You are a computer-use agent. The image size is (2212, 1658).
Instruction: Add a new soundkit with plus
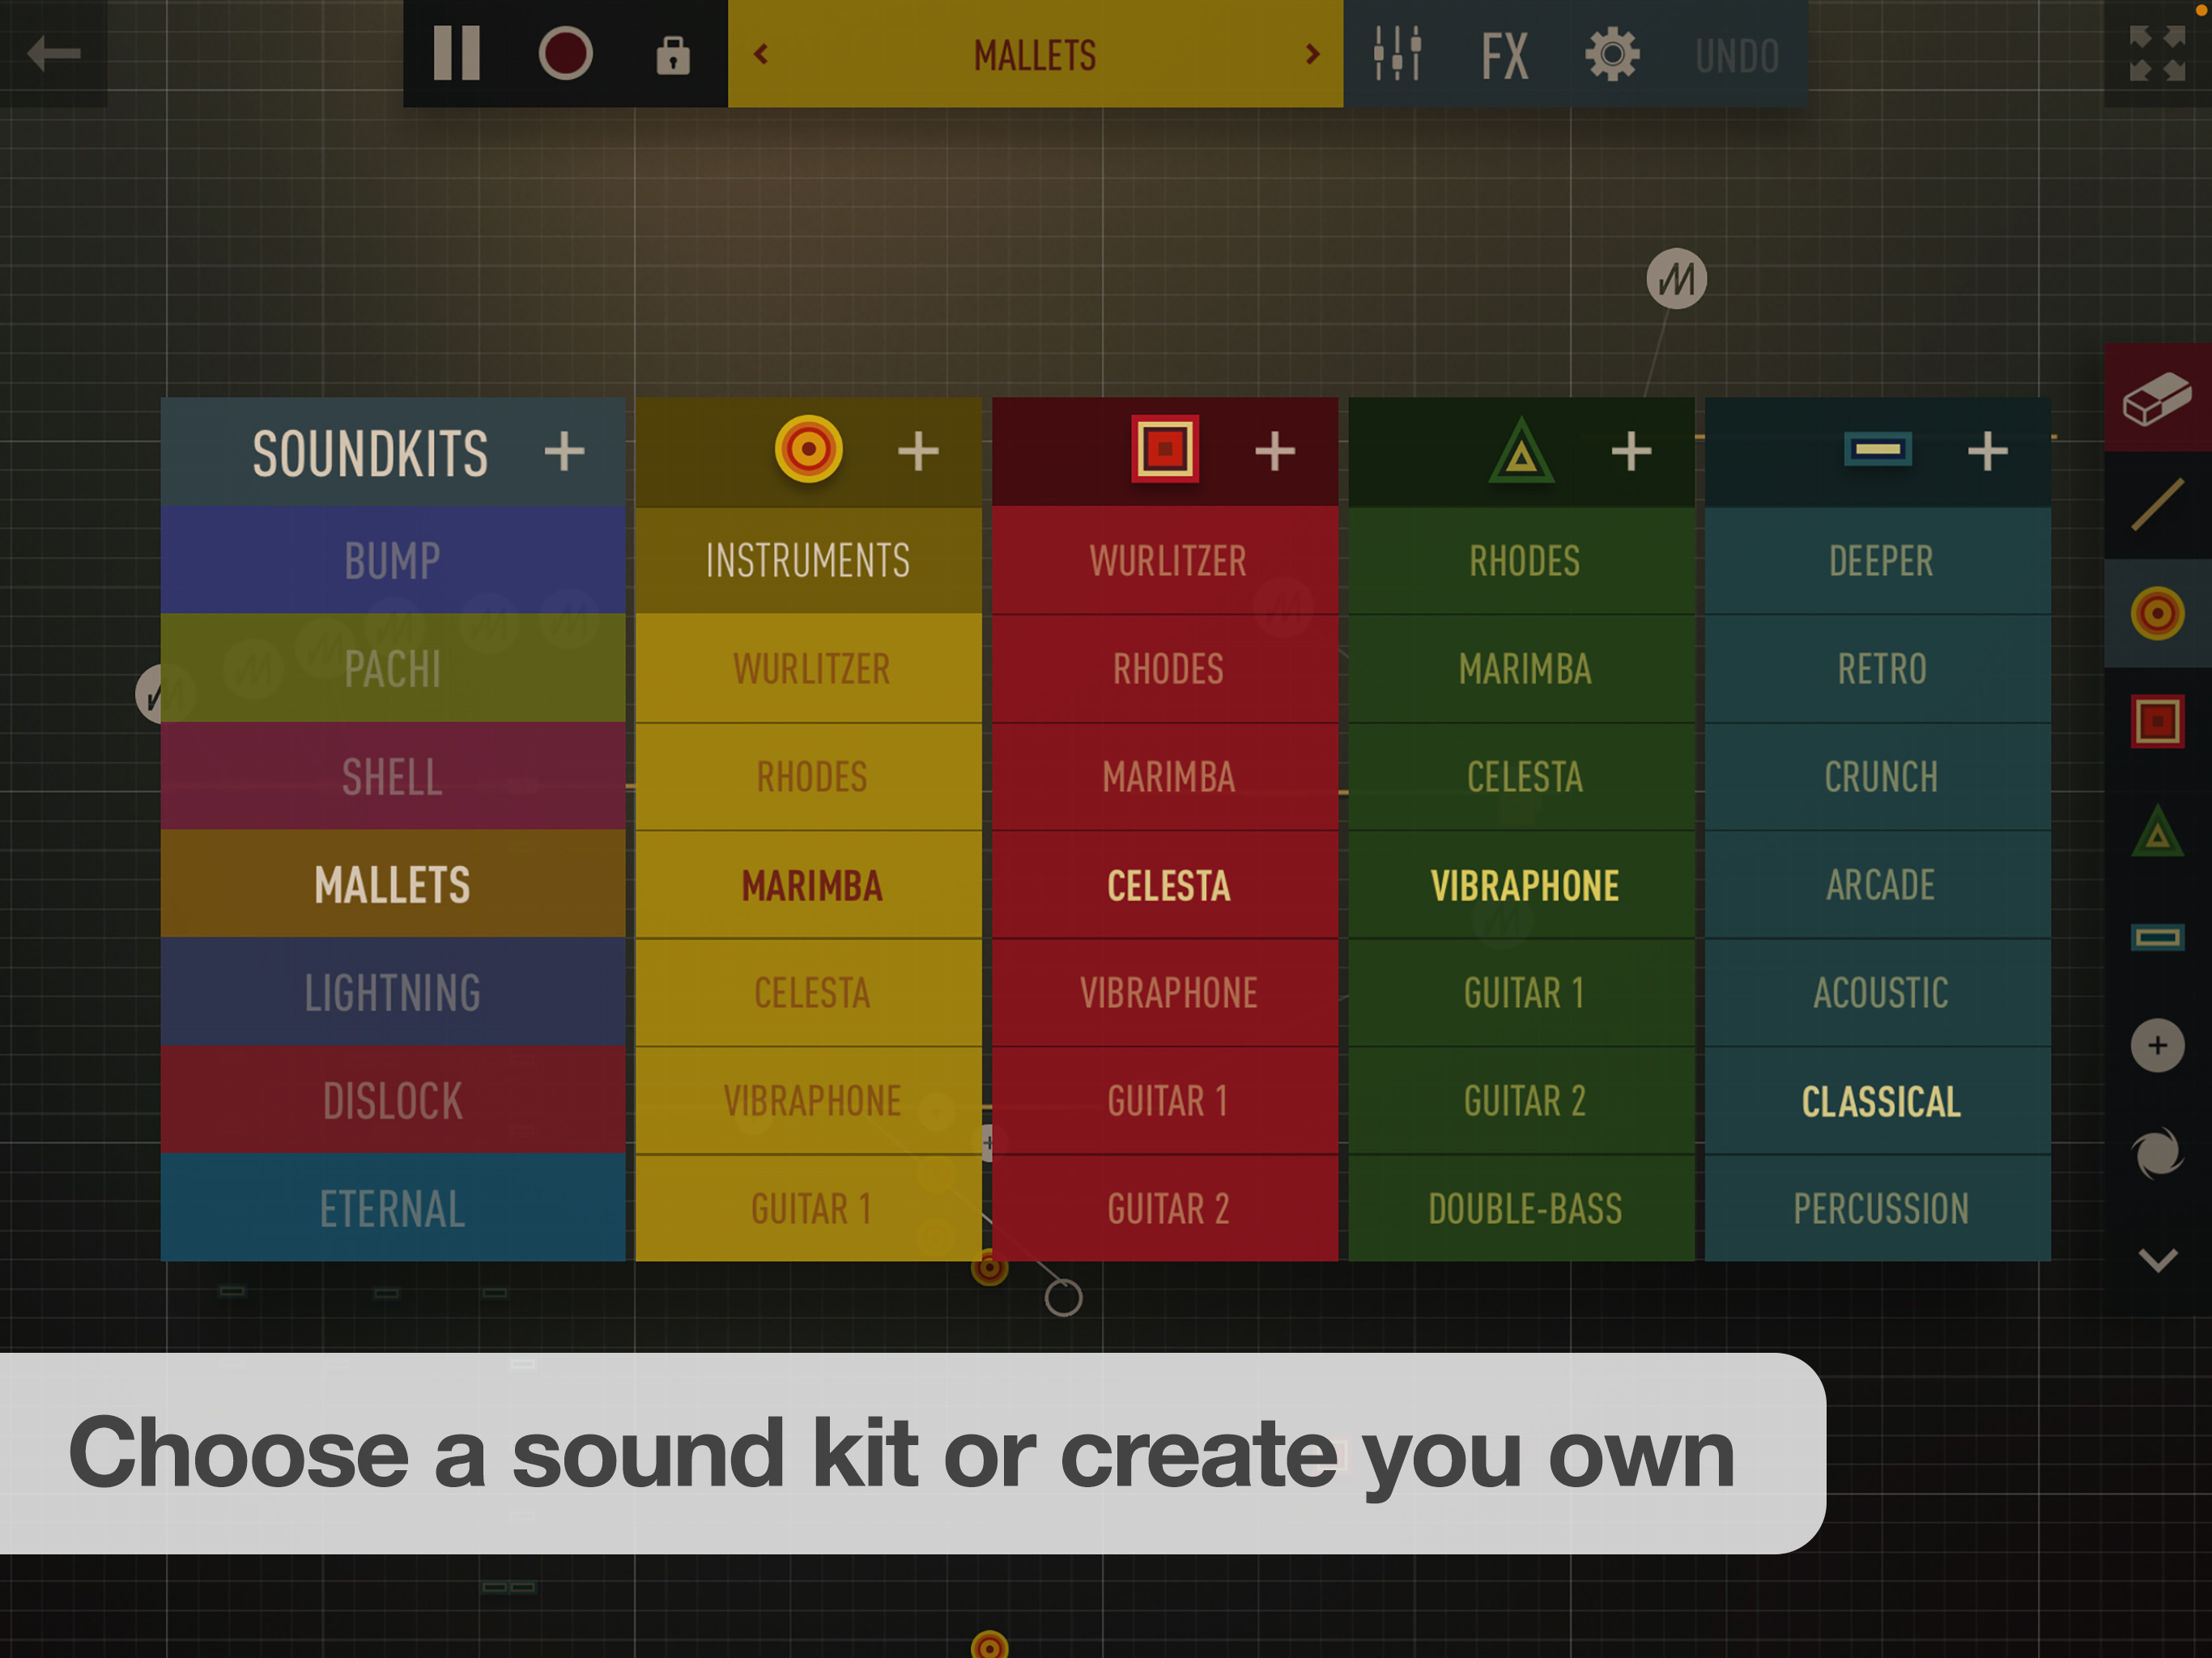[564, 451]
